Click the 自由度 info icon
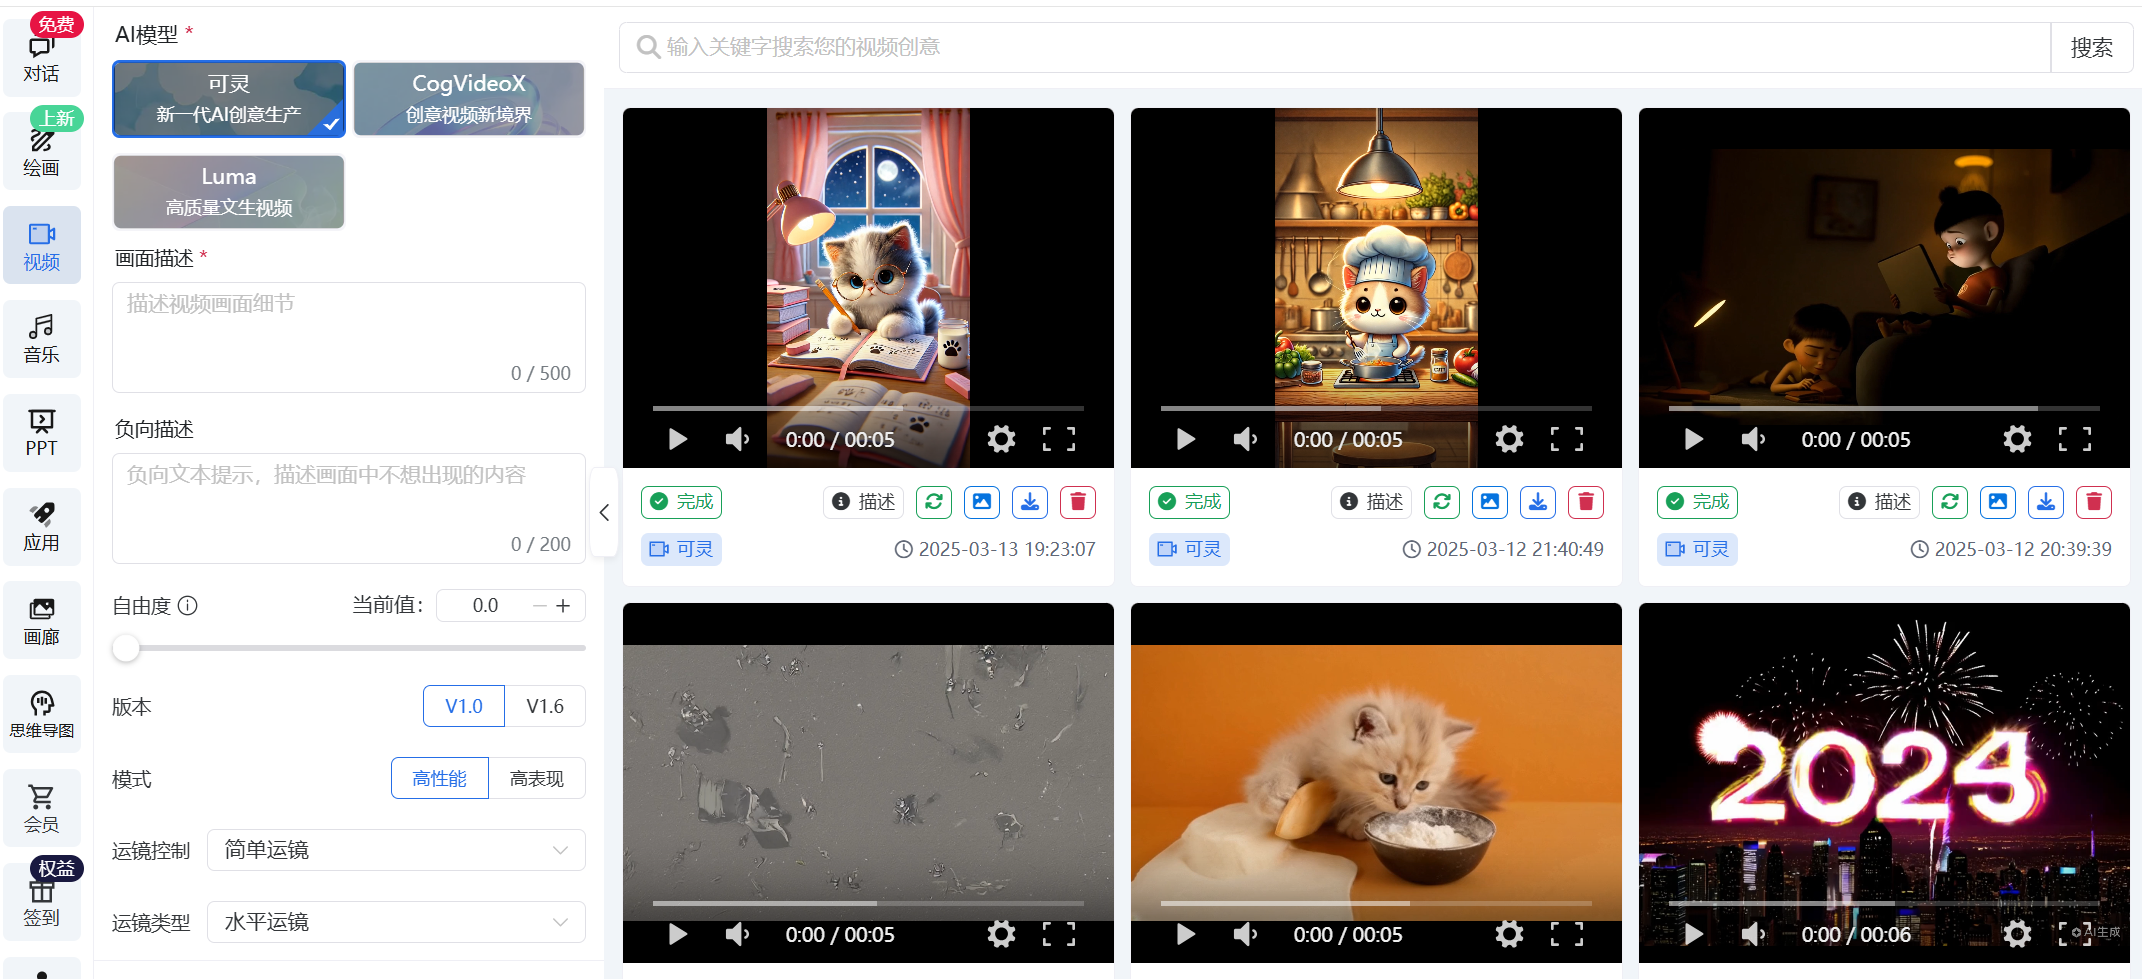 coord(188,606)
